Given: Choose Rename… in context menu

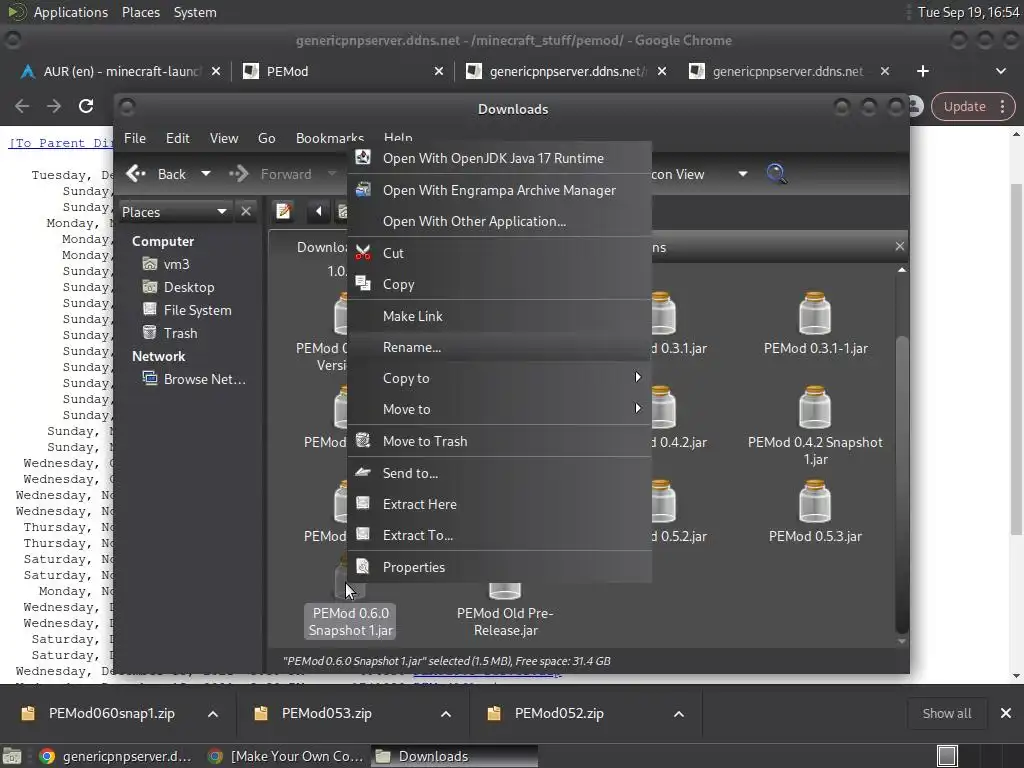Looking at the screenshot, I should coord(500,347).
